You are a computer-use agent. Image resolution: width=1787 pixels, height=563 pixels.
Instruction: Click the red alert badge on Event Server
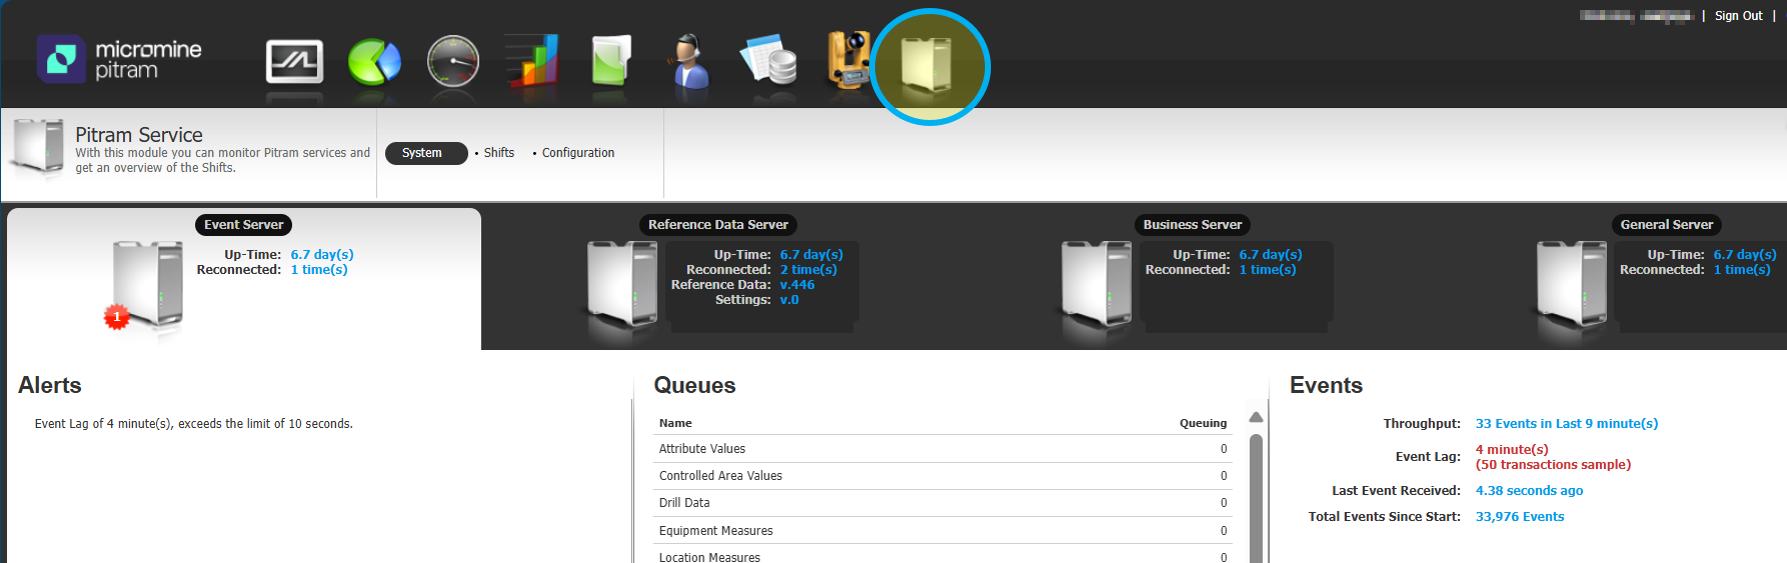tap(117, 317)
